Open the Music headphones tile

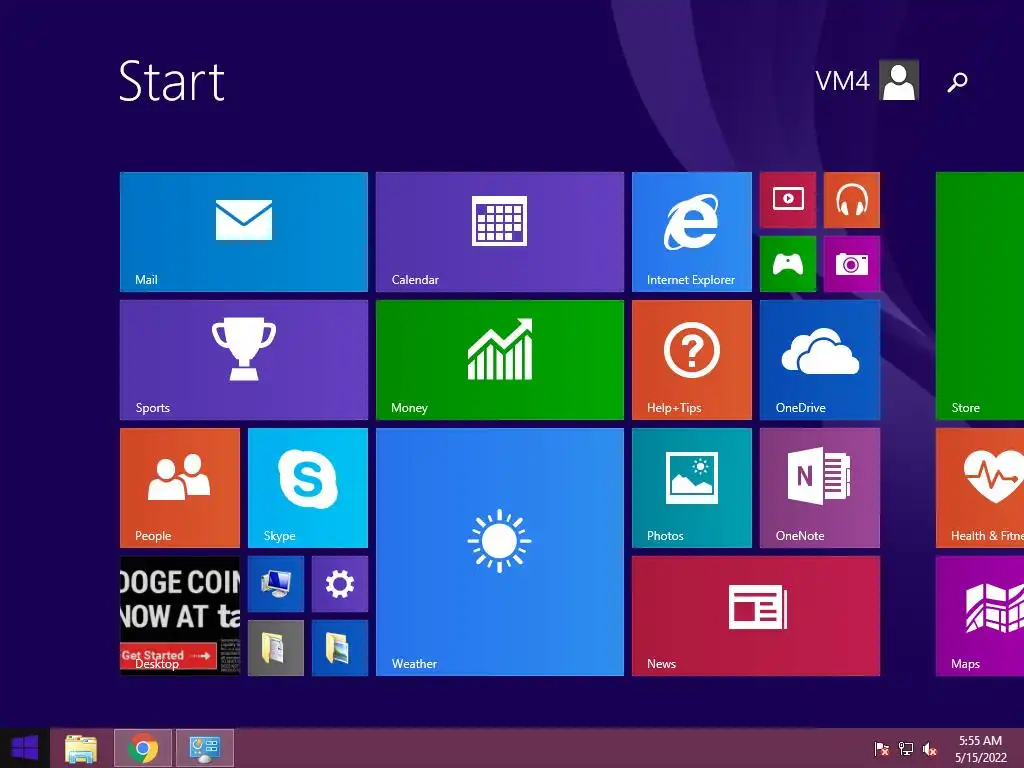(852, 200)
